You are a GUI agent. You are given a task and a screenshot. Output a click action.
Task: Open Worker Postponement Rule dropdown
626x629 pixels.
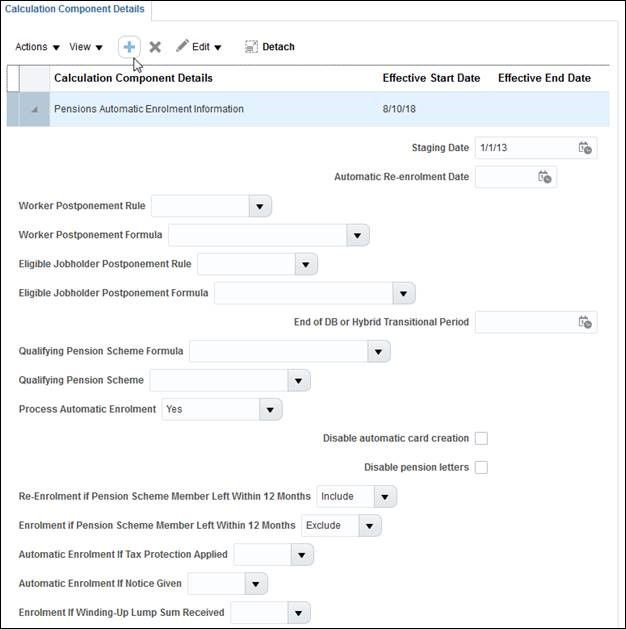259,206
